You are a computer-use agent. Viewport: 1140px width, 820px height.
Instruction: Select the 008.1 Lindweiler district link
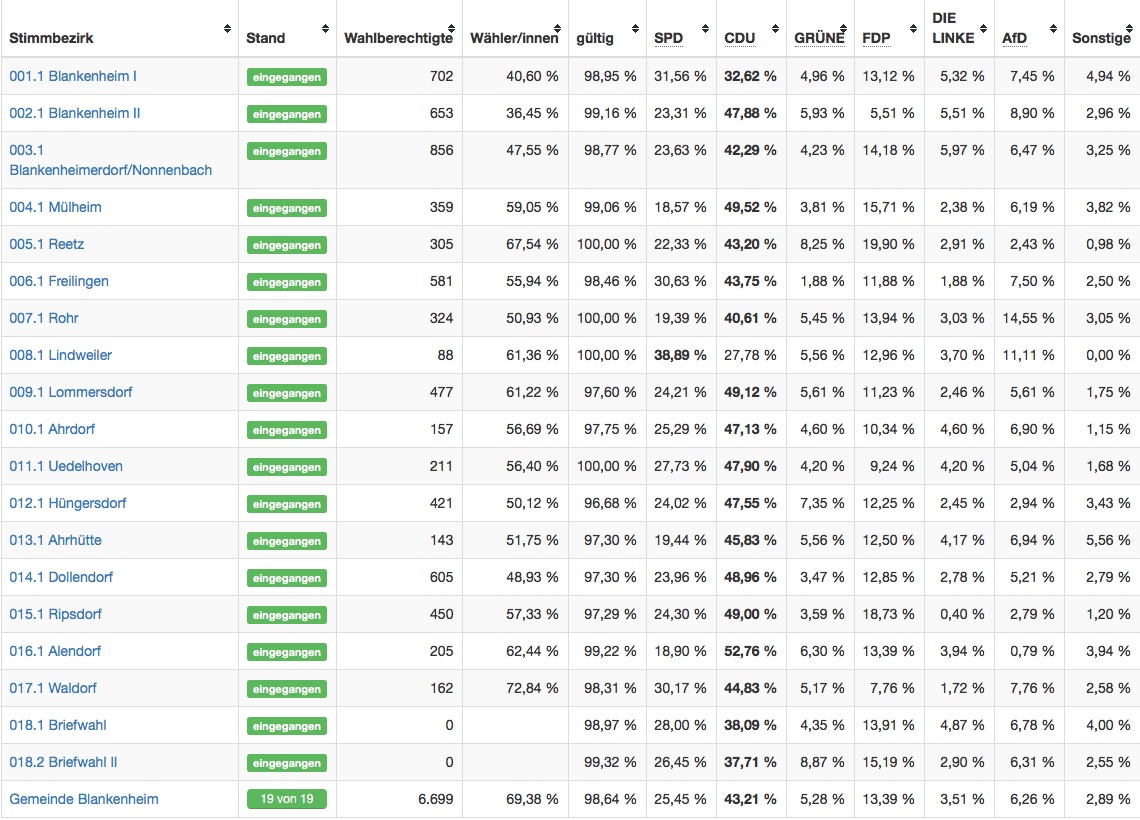pos(60,355)
